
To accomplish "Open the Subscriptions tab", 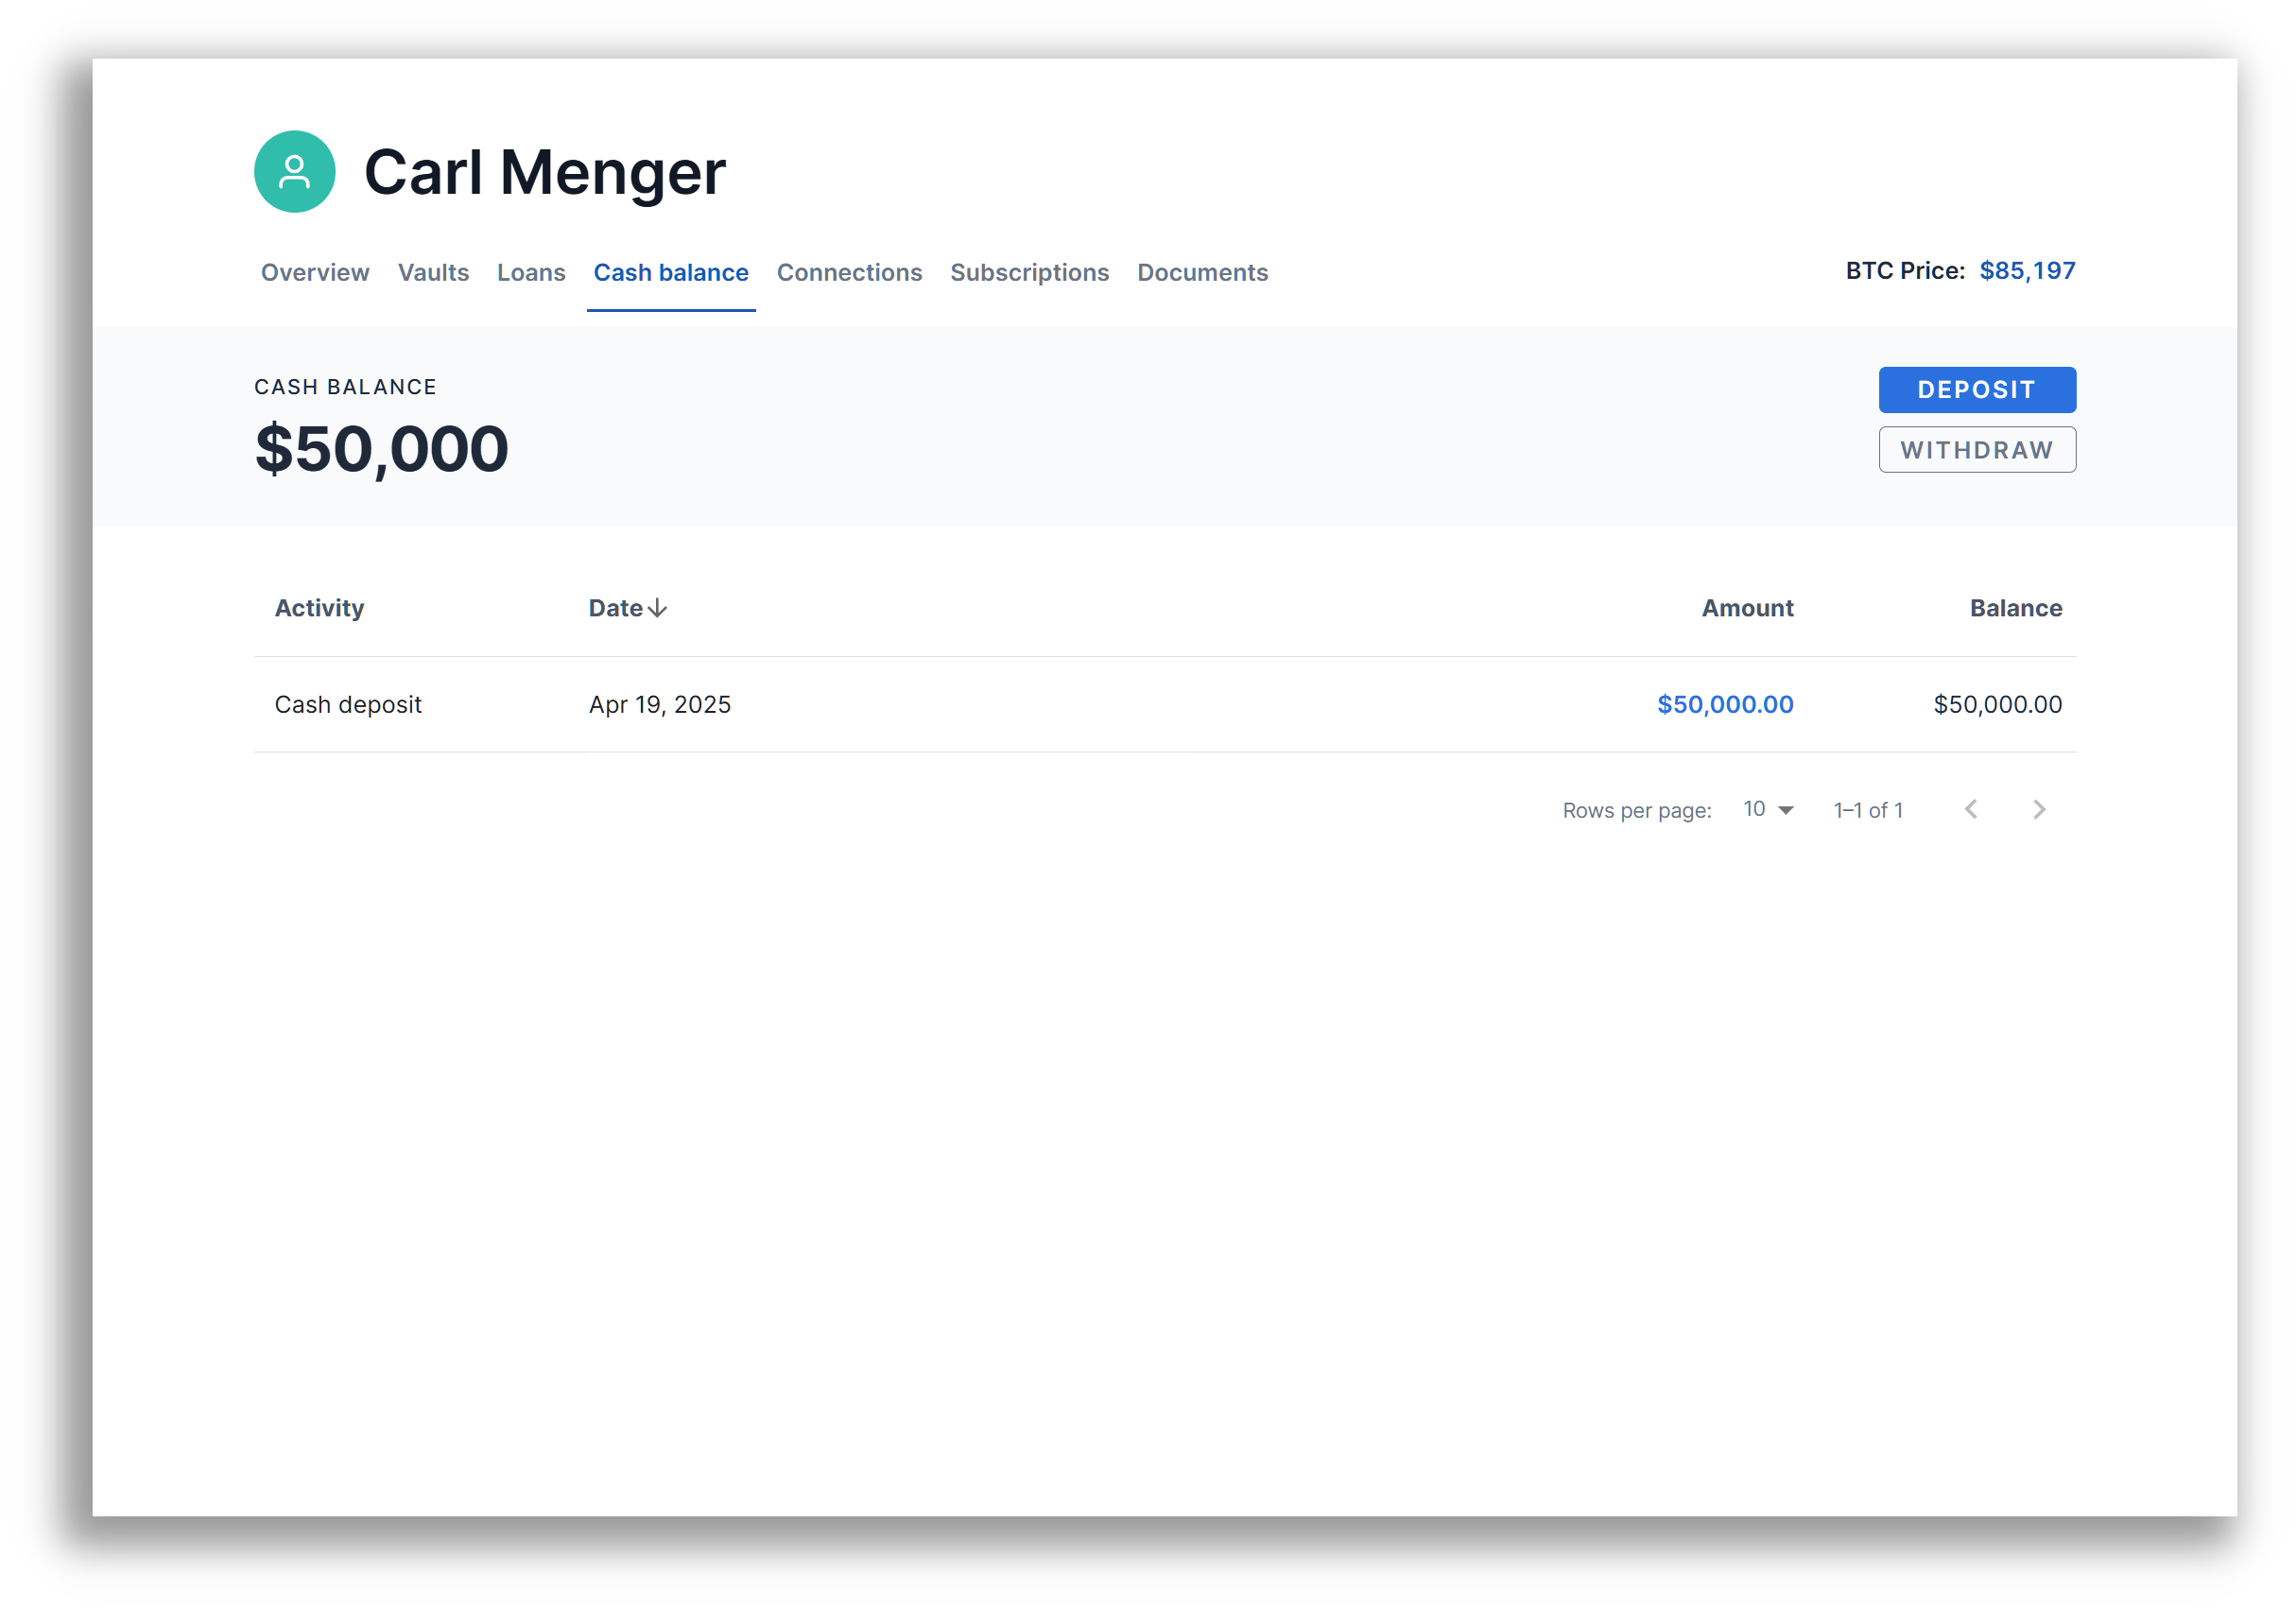I will click(x=1029, y=272).
